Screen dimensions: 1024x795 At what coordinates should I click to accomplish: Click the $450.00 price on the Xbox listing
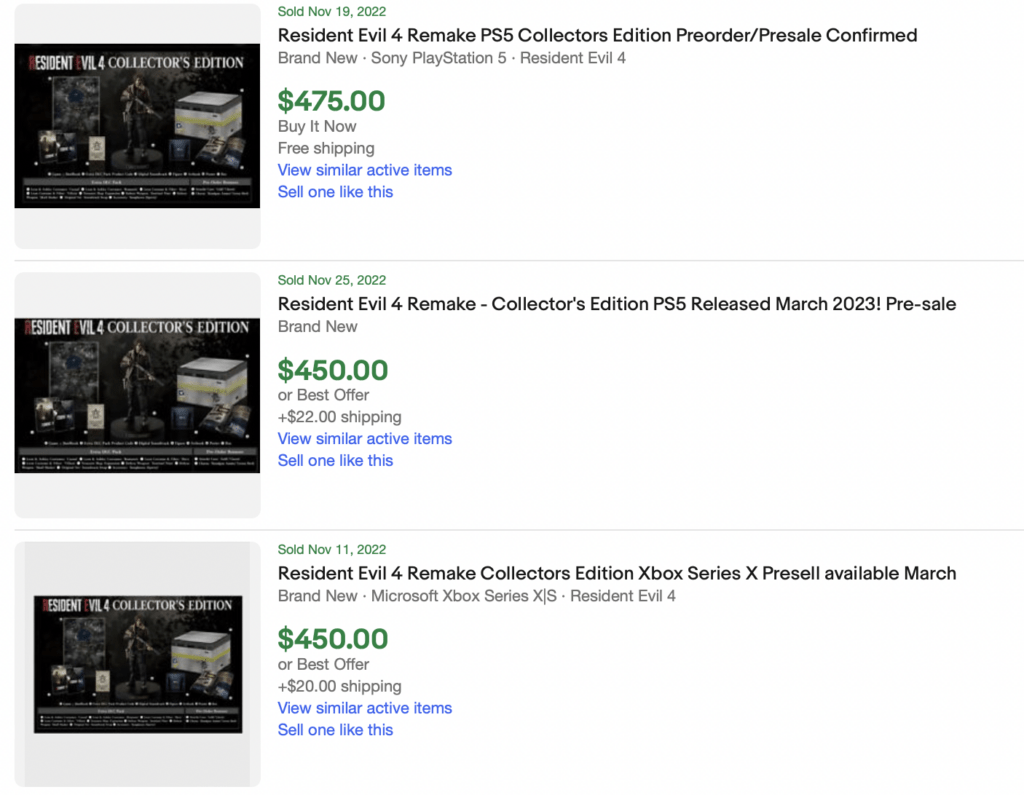click(x=332, y=639)
